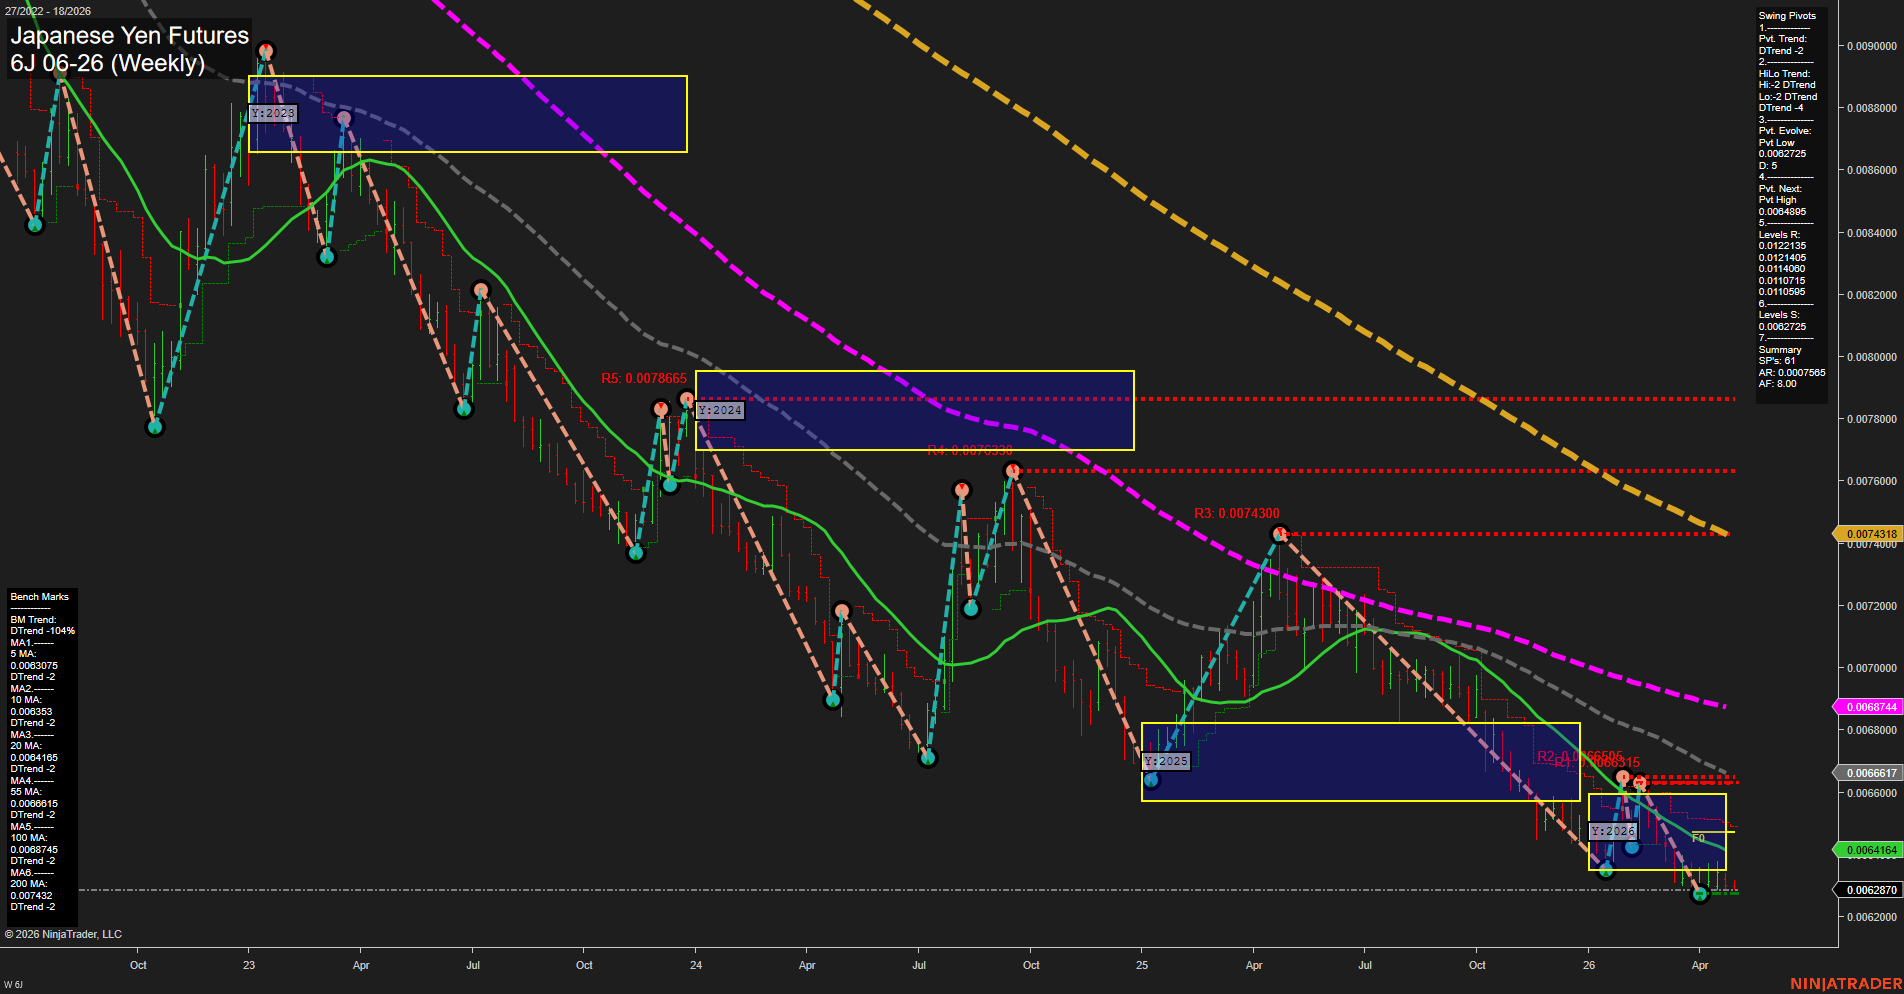Click the R5: 0.0078665 resistance label
This screenshot has height=994, width=1904.
point(643,378)
